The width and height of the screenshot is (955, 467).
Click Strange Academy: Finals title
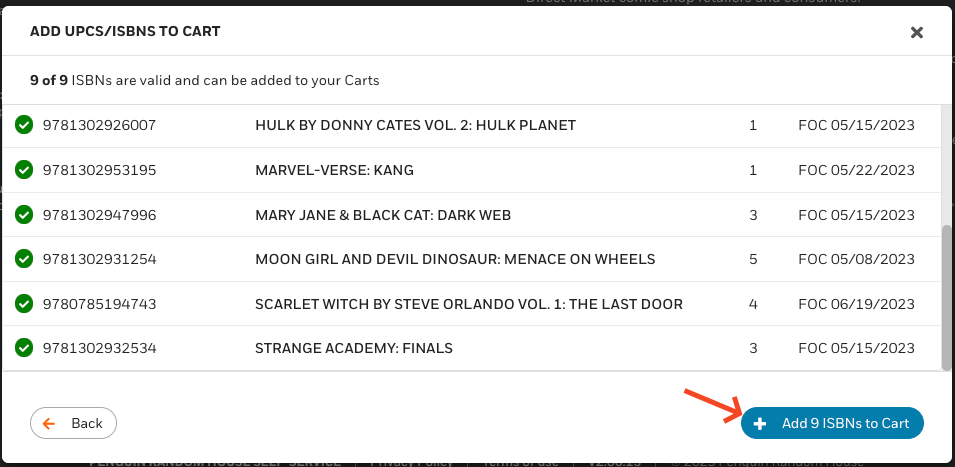click(354, 348)
